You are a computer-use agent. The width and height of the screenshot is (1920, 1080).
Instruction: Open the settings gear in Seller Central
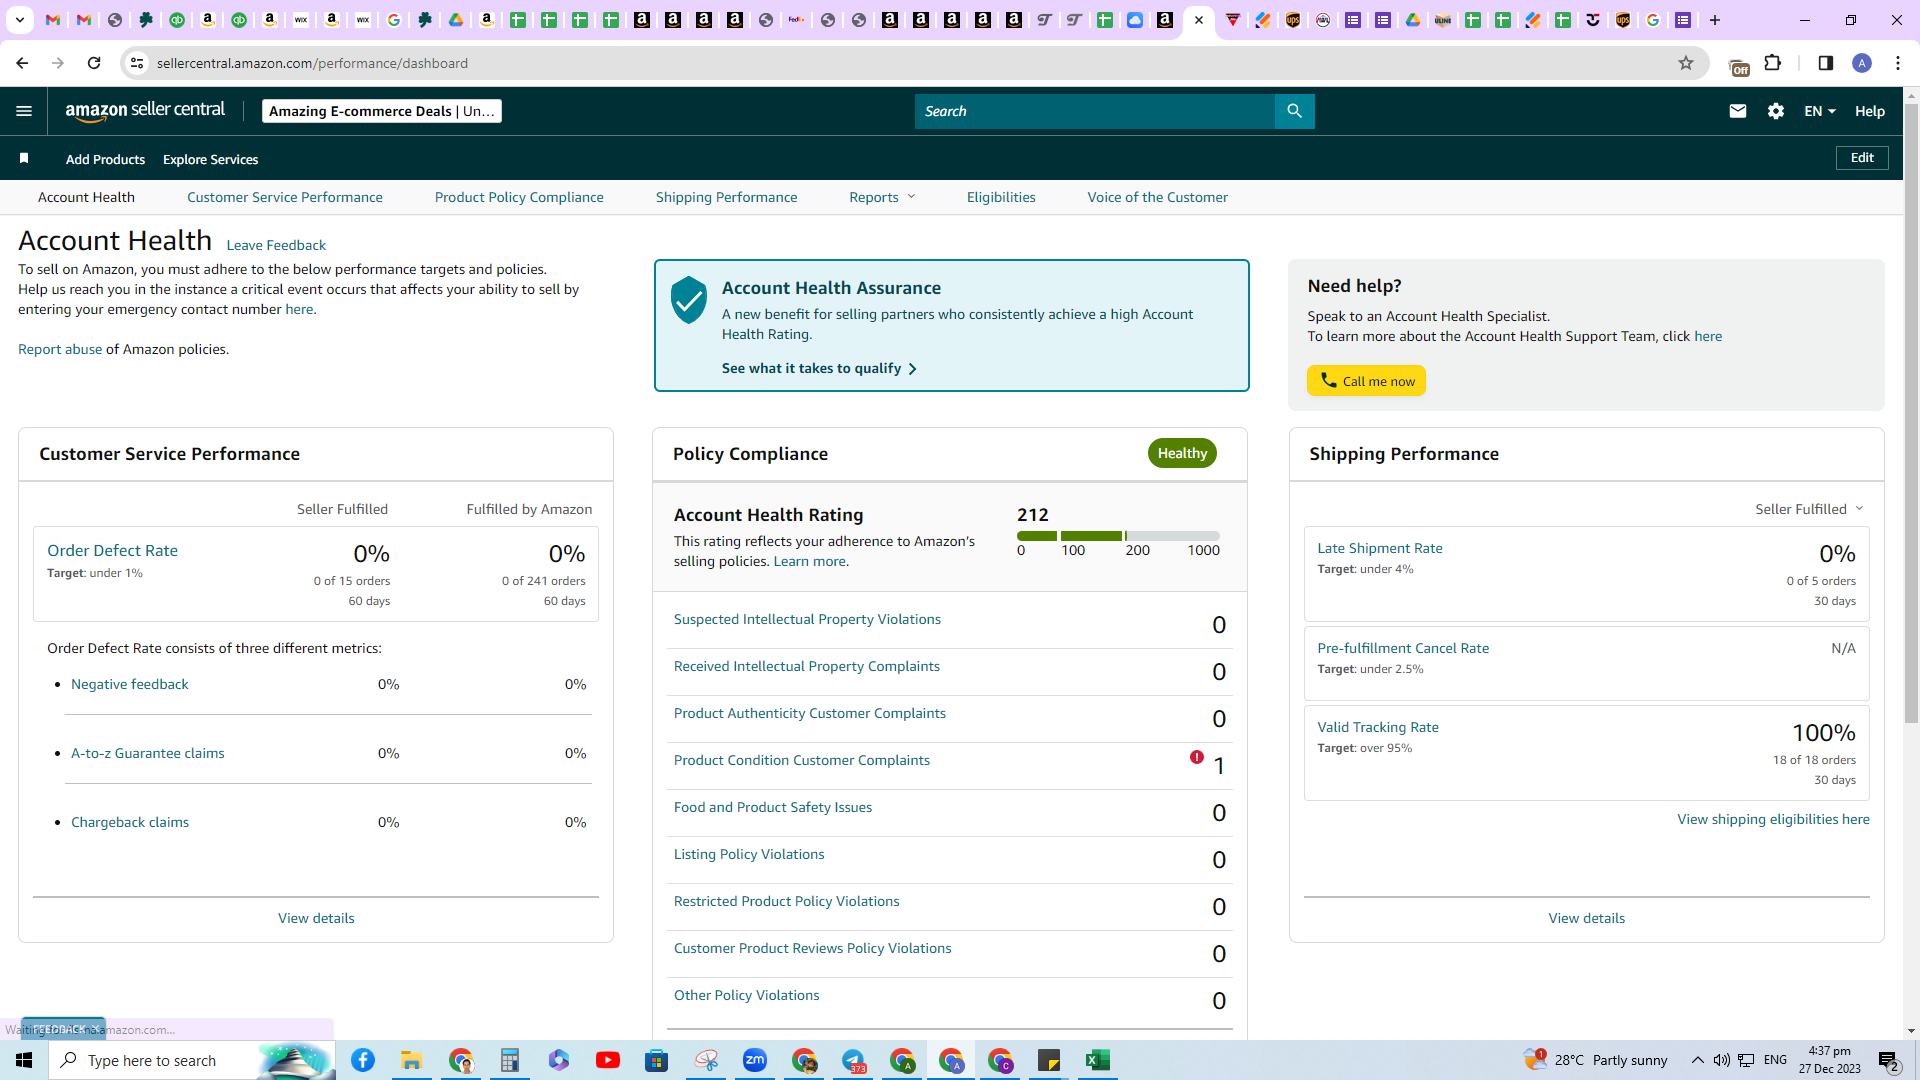[x=1776, y=111]
